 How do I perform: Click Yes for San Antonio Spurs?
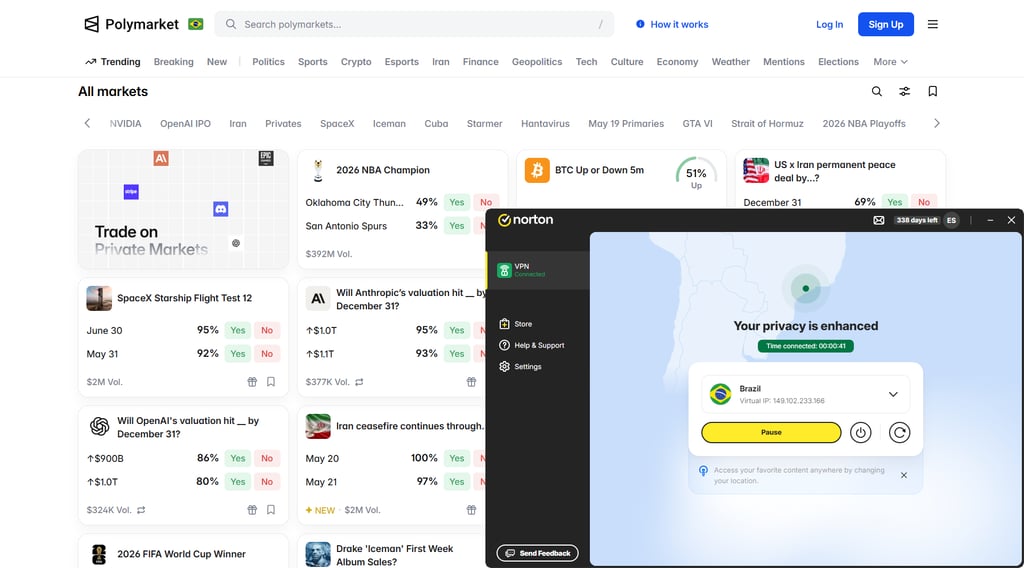pyautogui.click(x=456, y=226)
